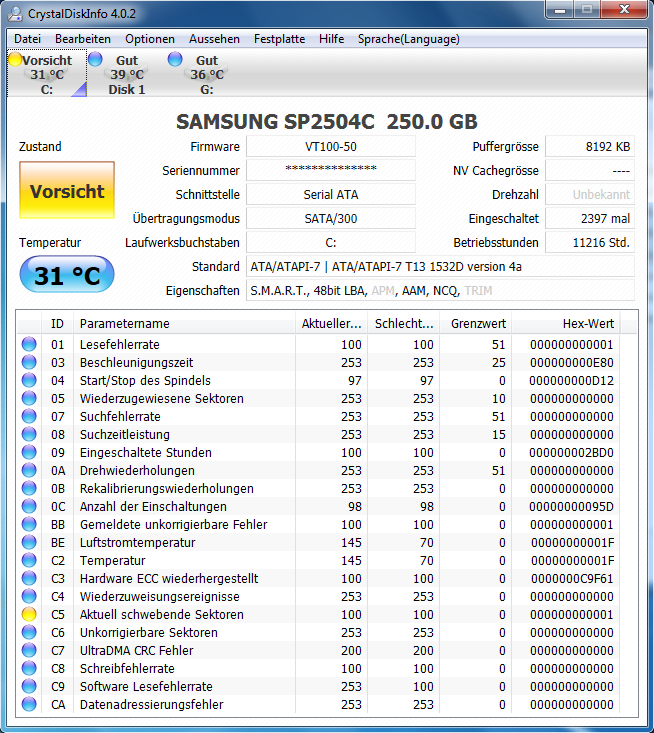The image size is (654, 733).
Task: Click the 31 °C temperature badge
Action: [x=67, y=274]
